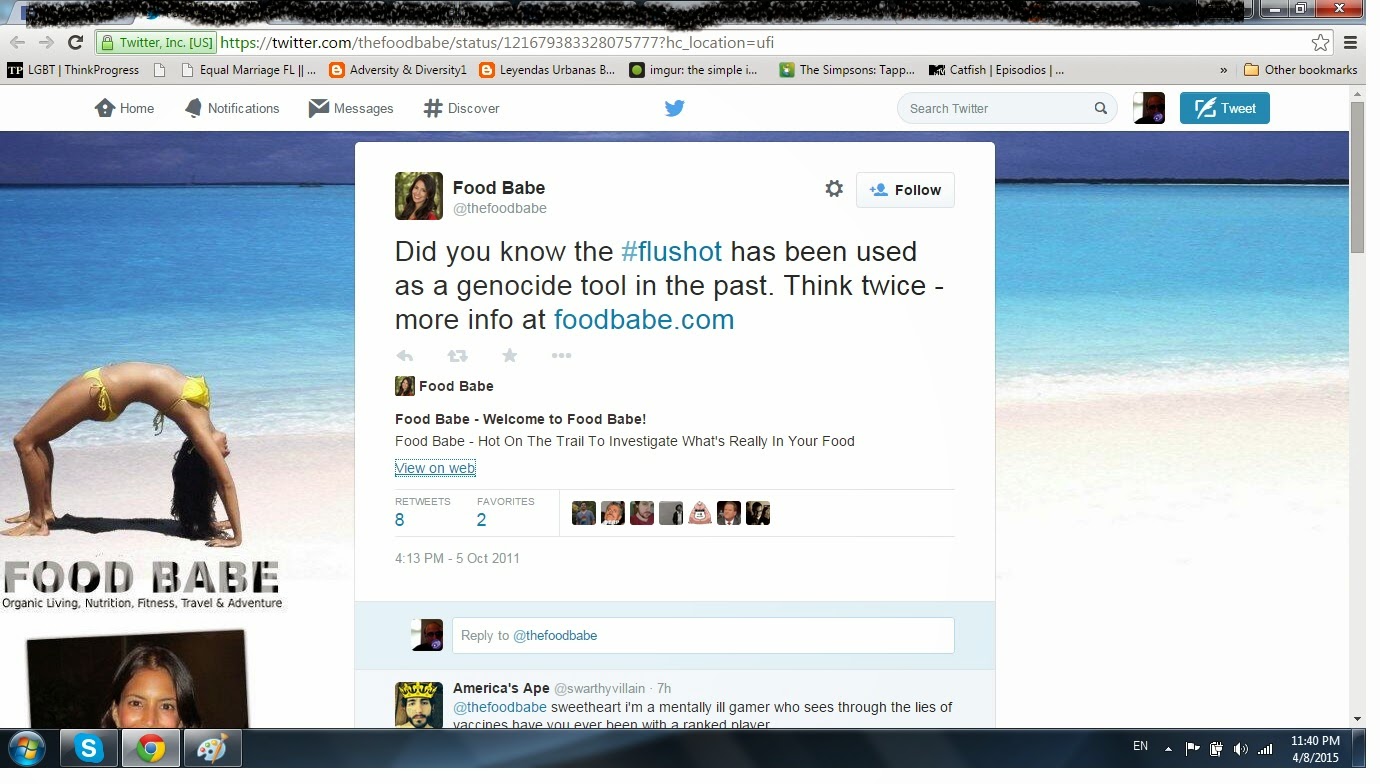The width and height of the screenshot is (1380, 784).
Task: Open the Chrome hamburger menu
Action: (1350, 42)
